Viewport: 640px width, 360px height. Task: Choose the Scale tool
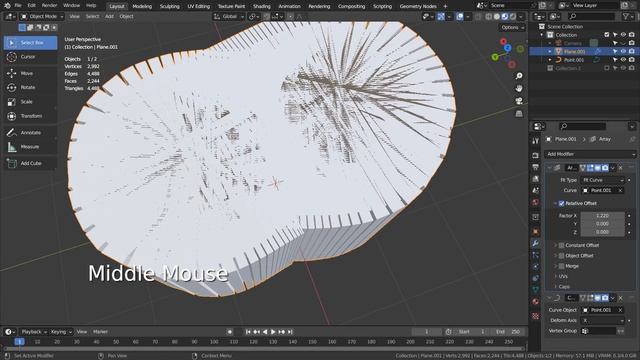pos(30,102)
